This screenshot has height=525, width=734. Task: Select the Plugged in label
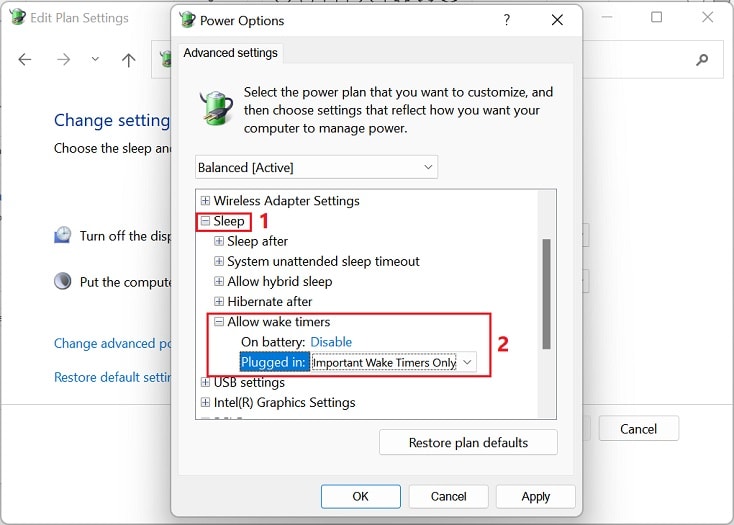pyautogui.click(x=273, y=362)
